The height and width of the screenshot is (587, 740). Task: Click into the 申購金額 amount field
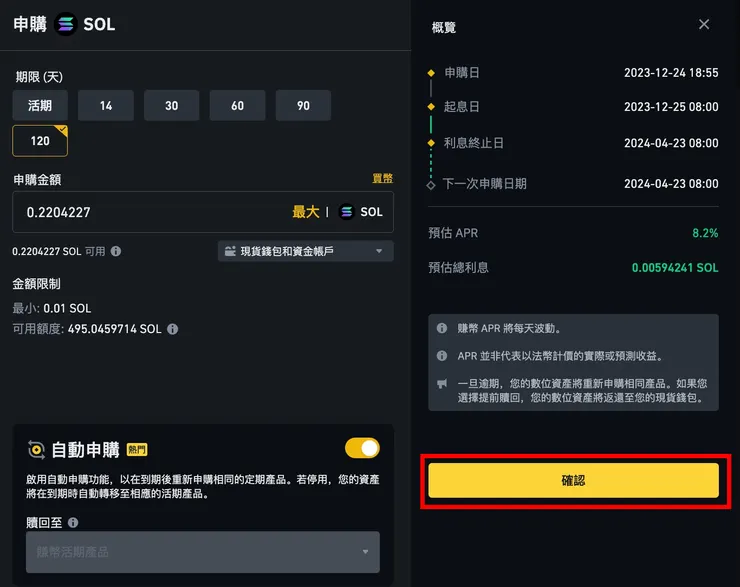[203, 212]
